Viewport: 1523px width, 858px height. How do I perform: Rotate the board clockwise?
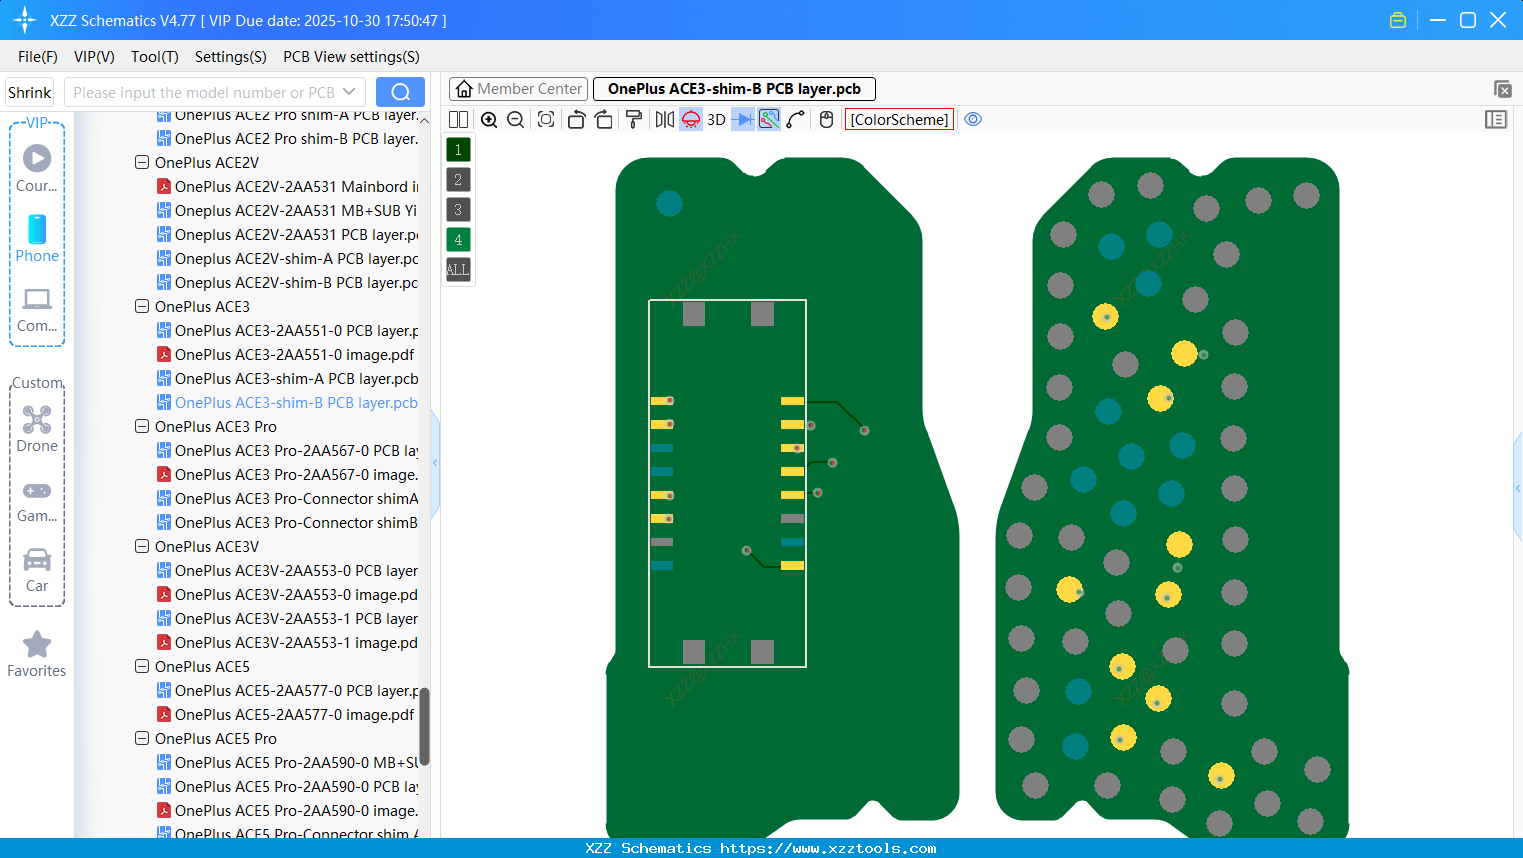[604, 120]
